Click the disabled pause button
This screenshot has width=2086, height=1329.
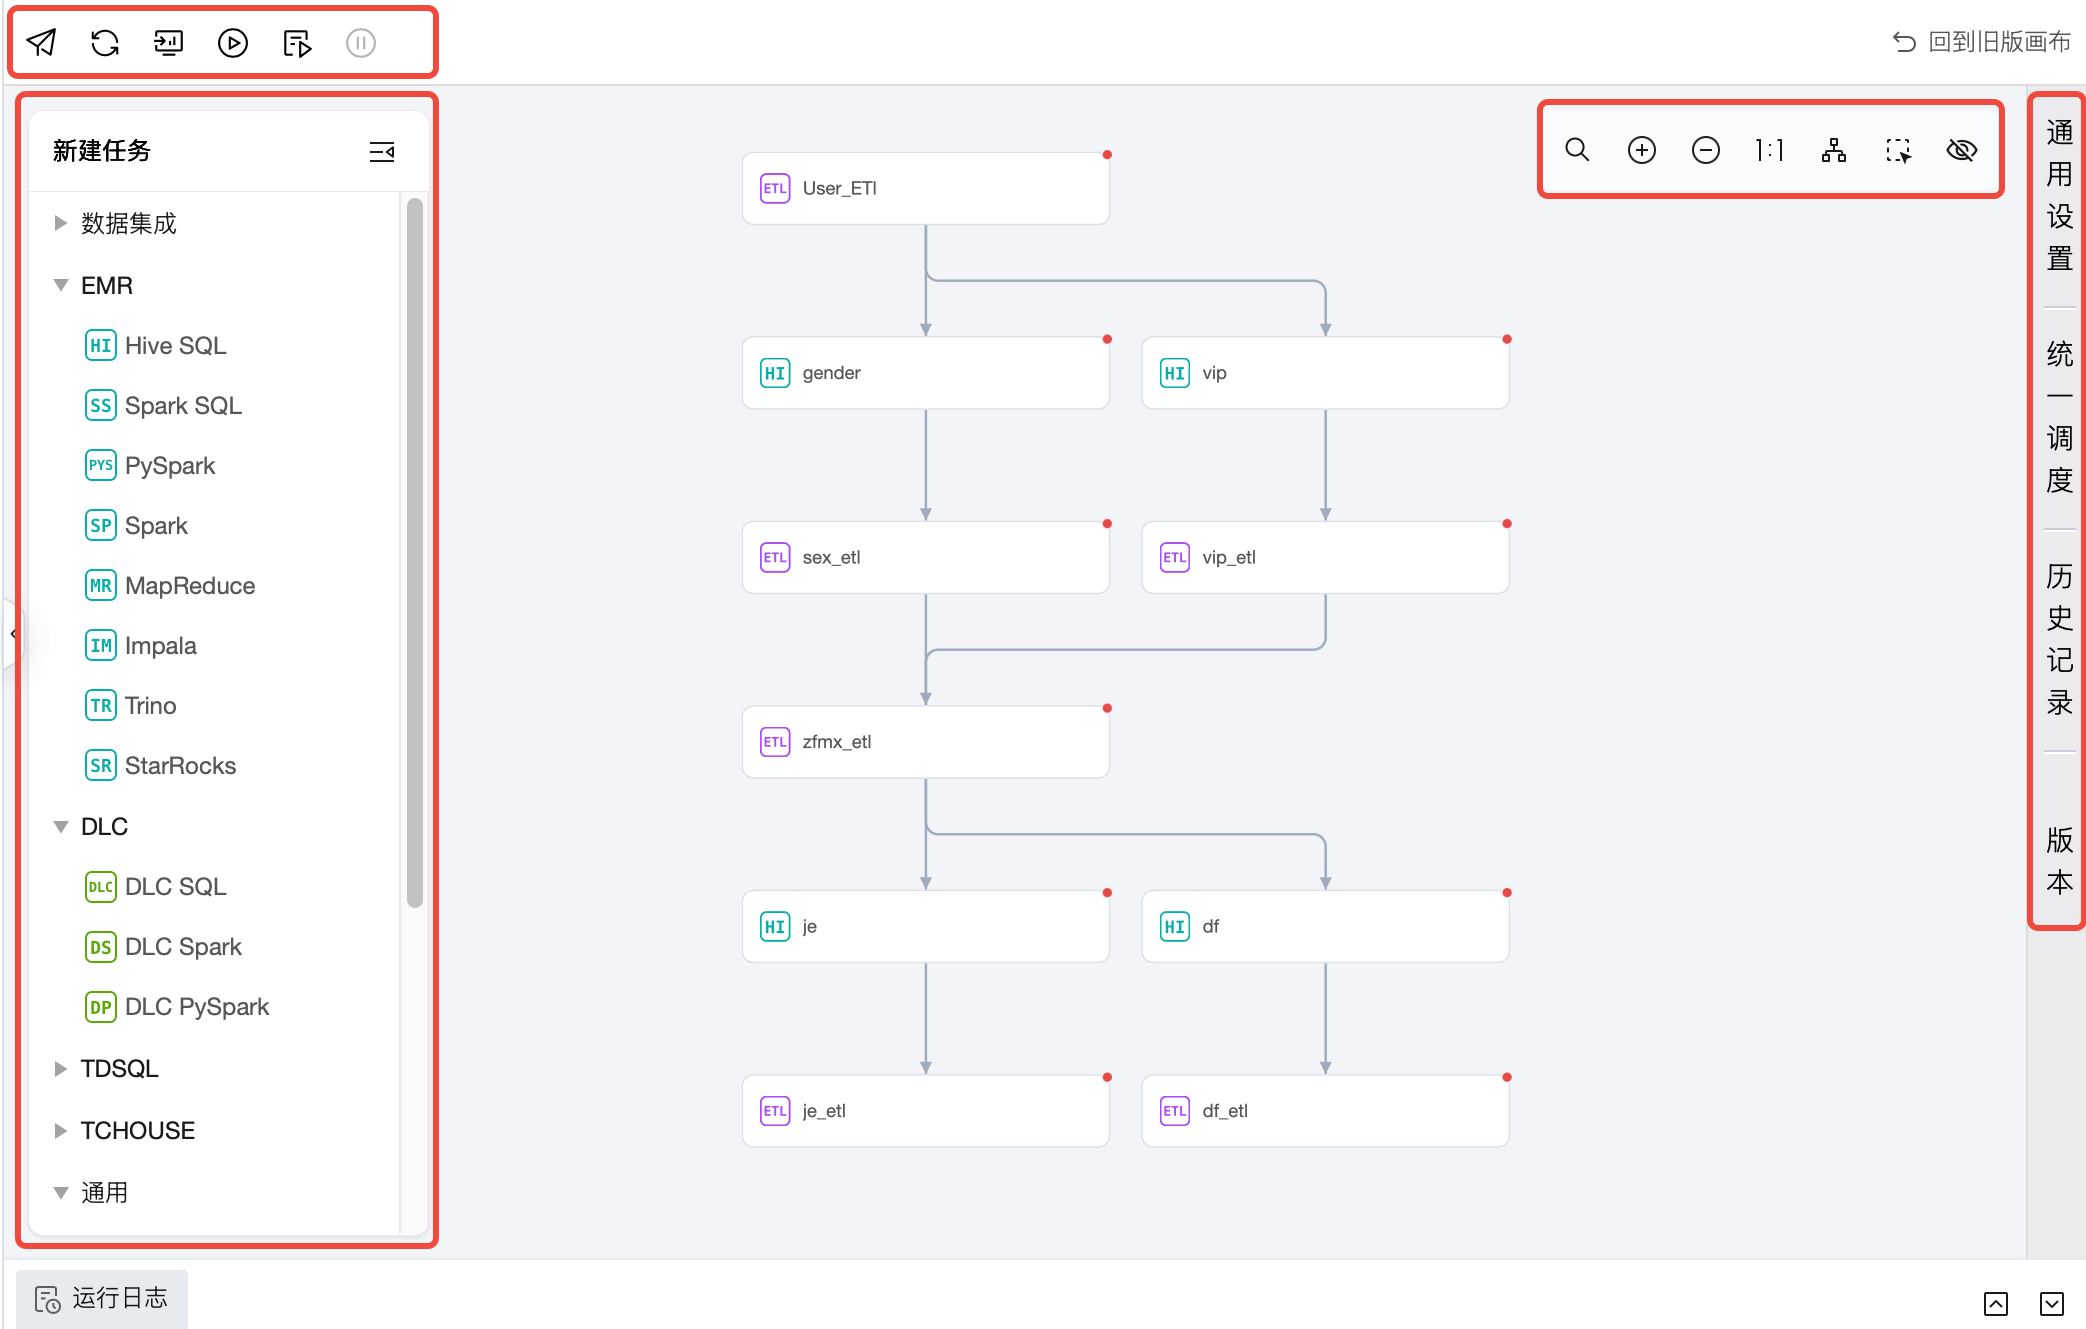click(361, 43)
